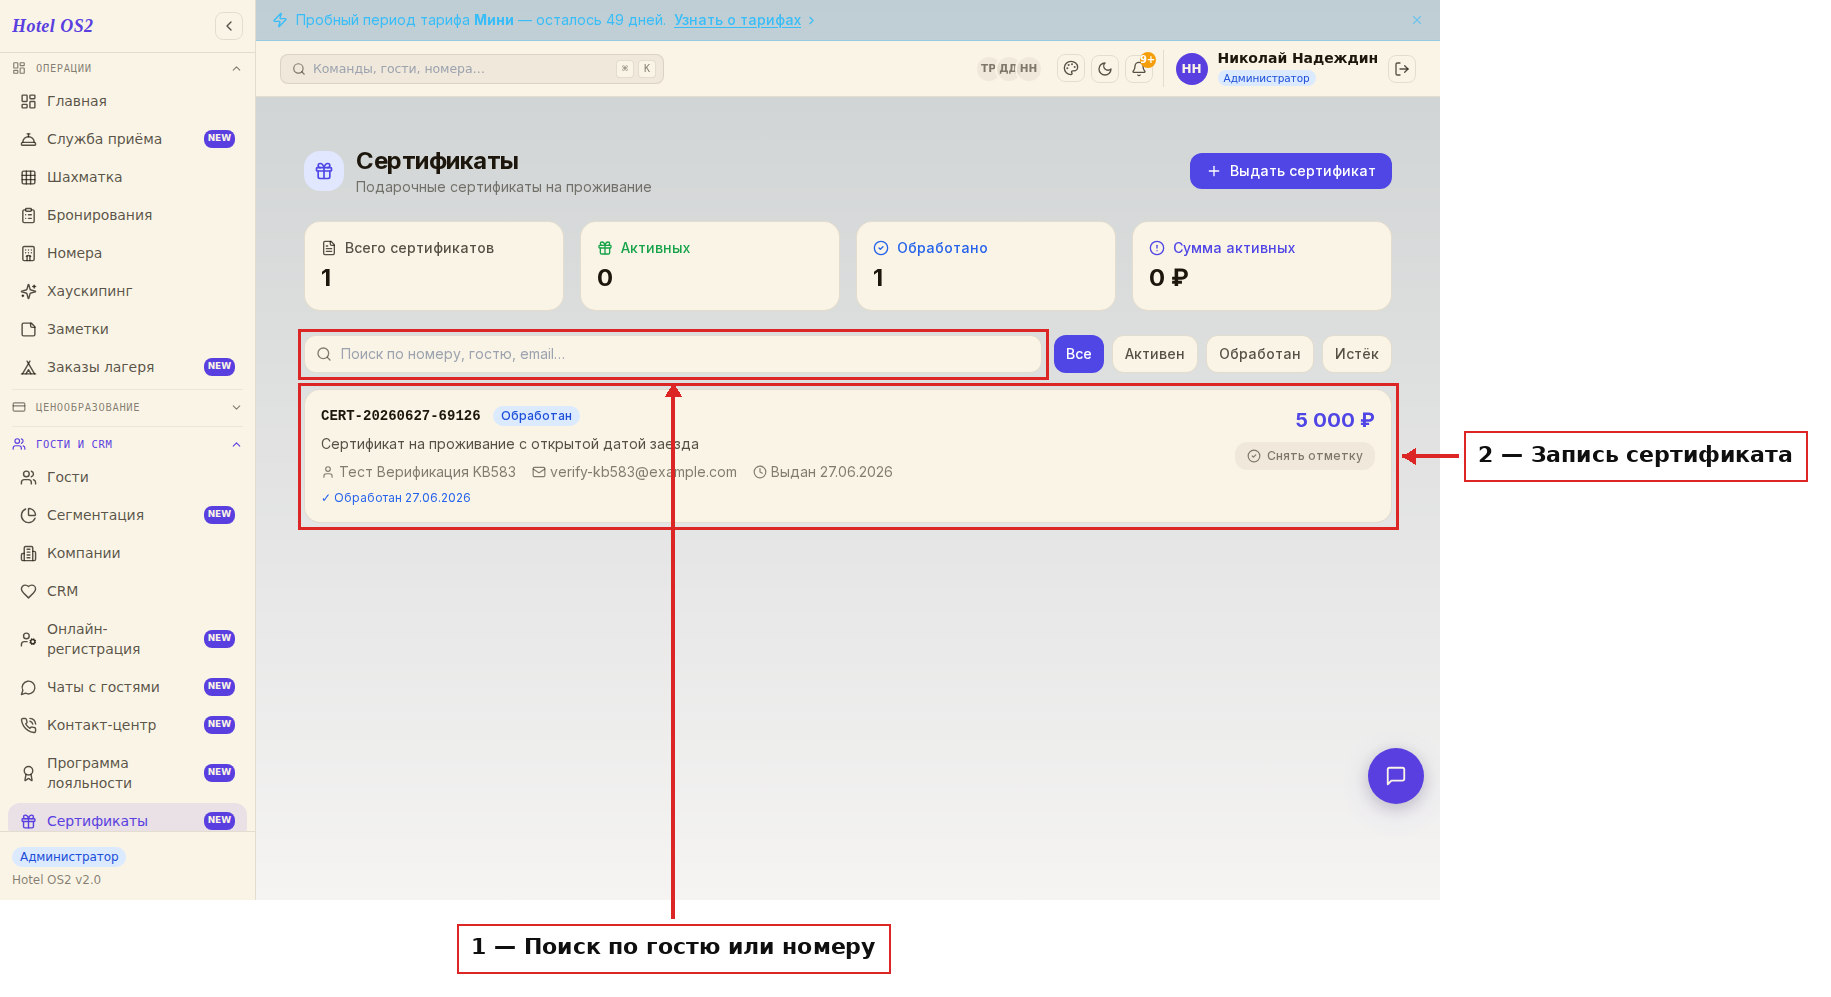Dismiss the trial period banner
This screenshot has width=1831, height=997.
[x=1417, y=20]
